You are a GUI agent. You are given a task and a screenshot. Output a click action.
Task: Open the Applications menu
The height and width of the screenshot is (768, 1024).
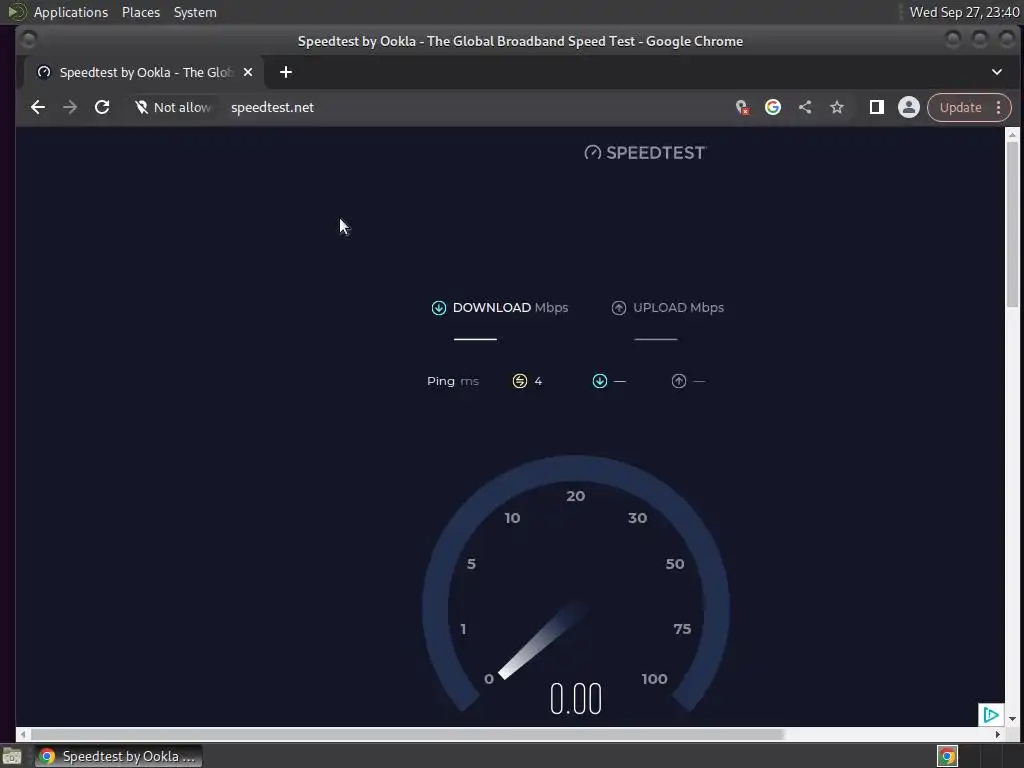click(x=71, y=12)
